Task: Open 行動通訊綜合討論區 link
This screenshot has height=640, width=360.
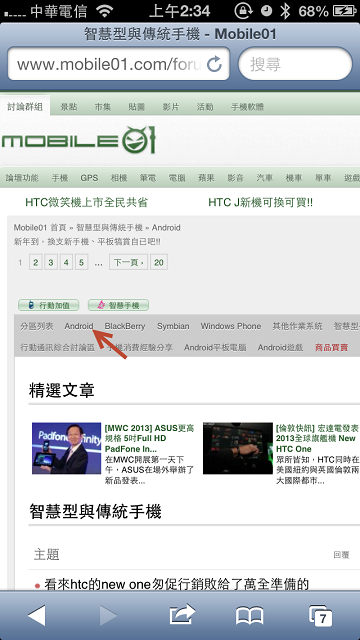Action: tap(58, 348)
